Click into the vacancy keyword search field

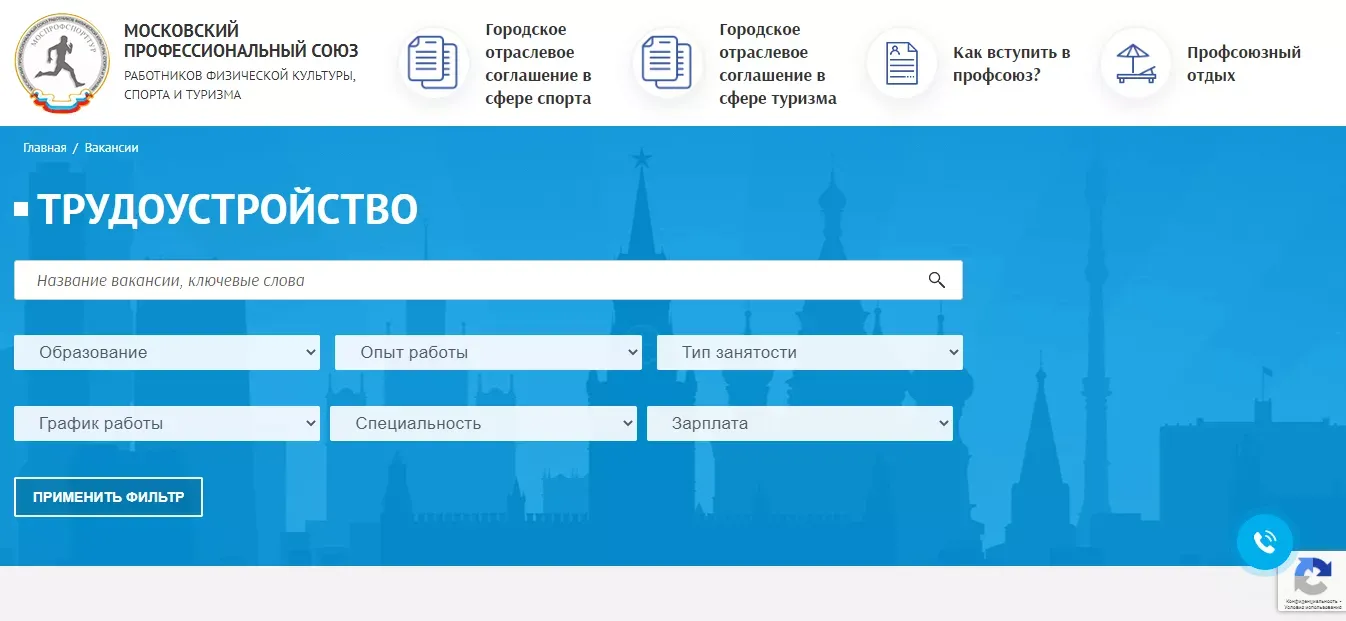pos(488,280)
